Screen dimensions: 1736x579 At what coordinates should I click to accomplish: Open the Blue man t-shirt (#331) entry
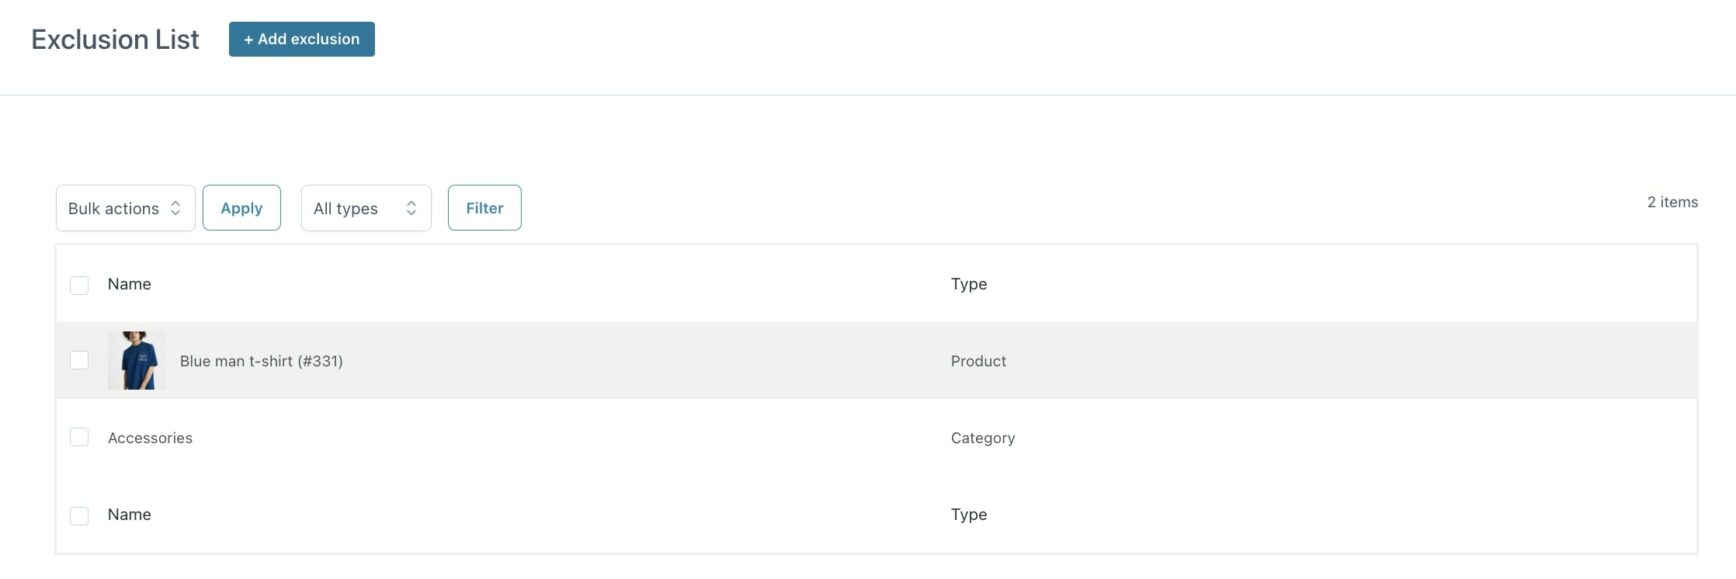point(261,361)
